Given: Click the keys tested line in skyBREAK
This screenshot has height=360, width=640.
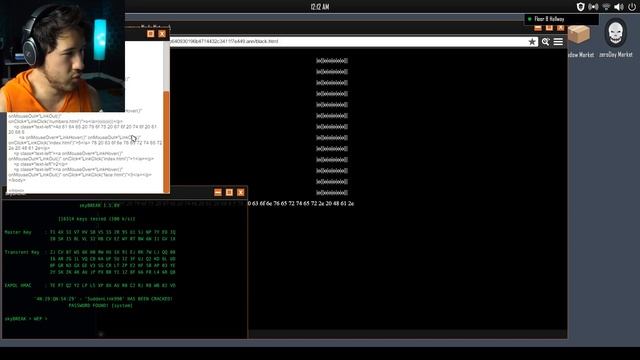Looking at the screenshot, I should (97, 219).
